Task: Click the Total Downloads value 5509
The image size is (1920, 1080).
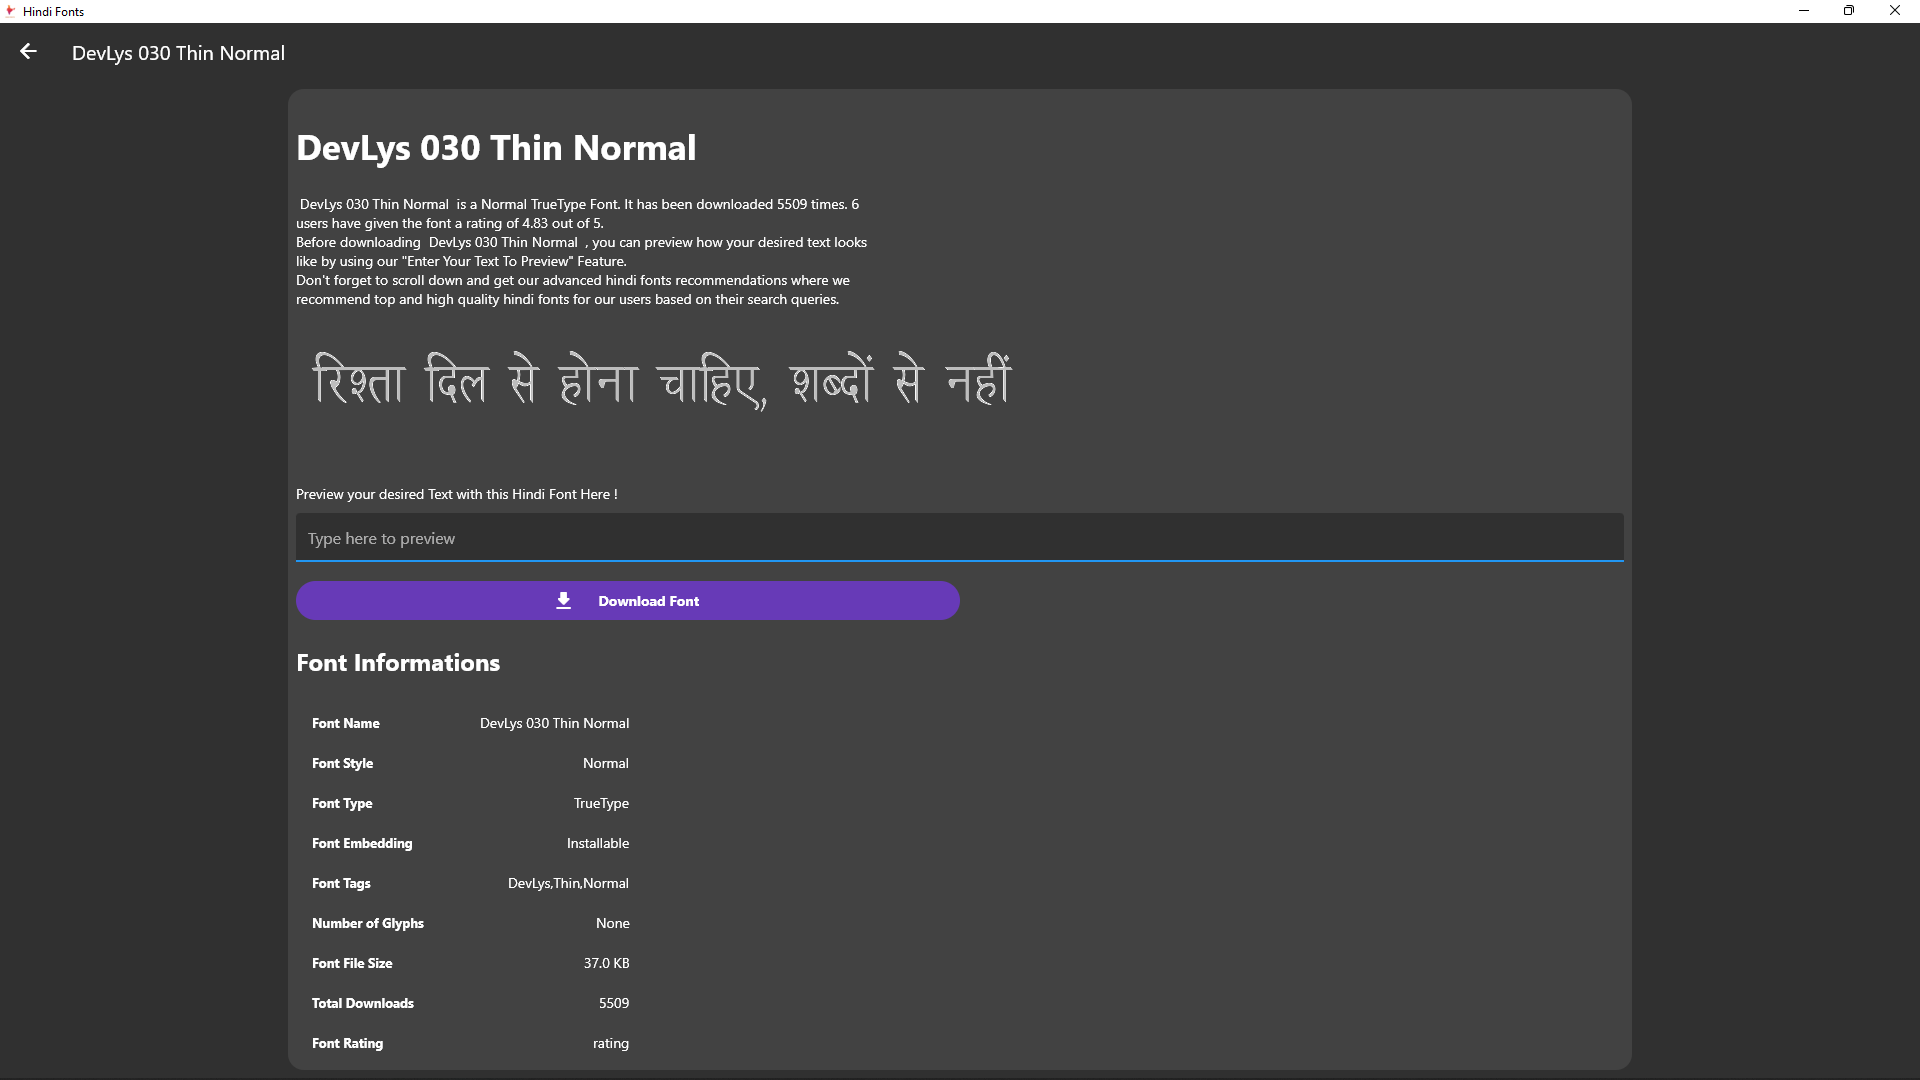Action: click(613, 1003)
